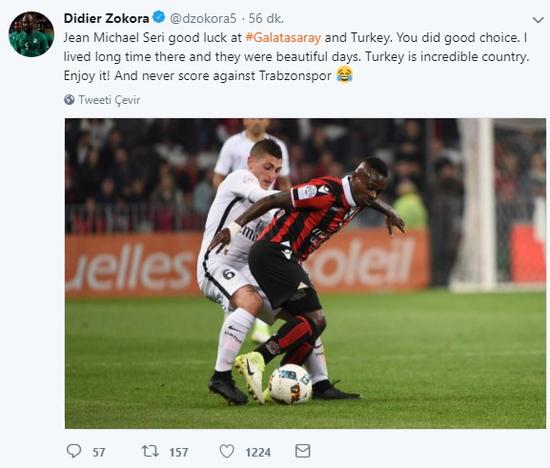Click the reply speech bubble icon
Image resolution: width=550 pixels, height=468 pixels.
[x=74, y=451]
